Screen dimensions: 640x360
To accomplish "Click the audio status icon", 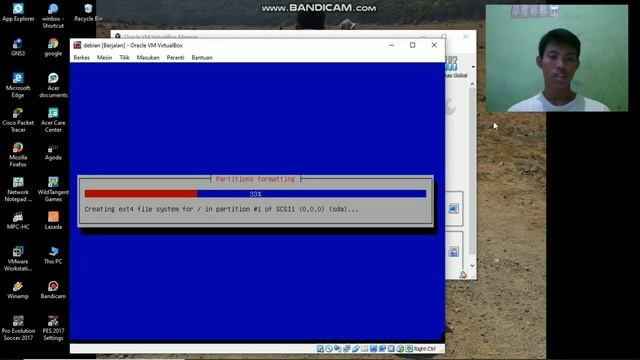I will point(338,349).
